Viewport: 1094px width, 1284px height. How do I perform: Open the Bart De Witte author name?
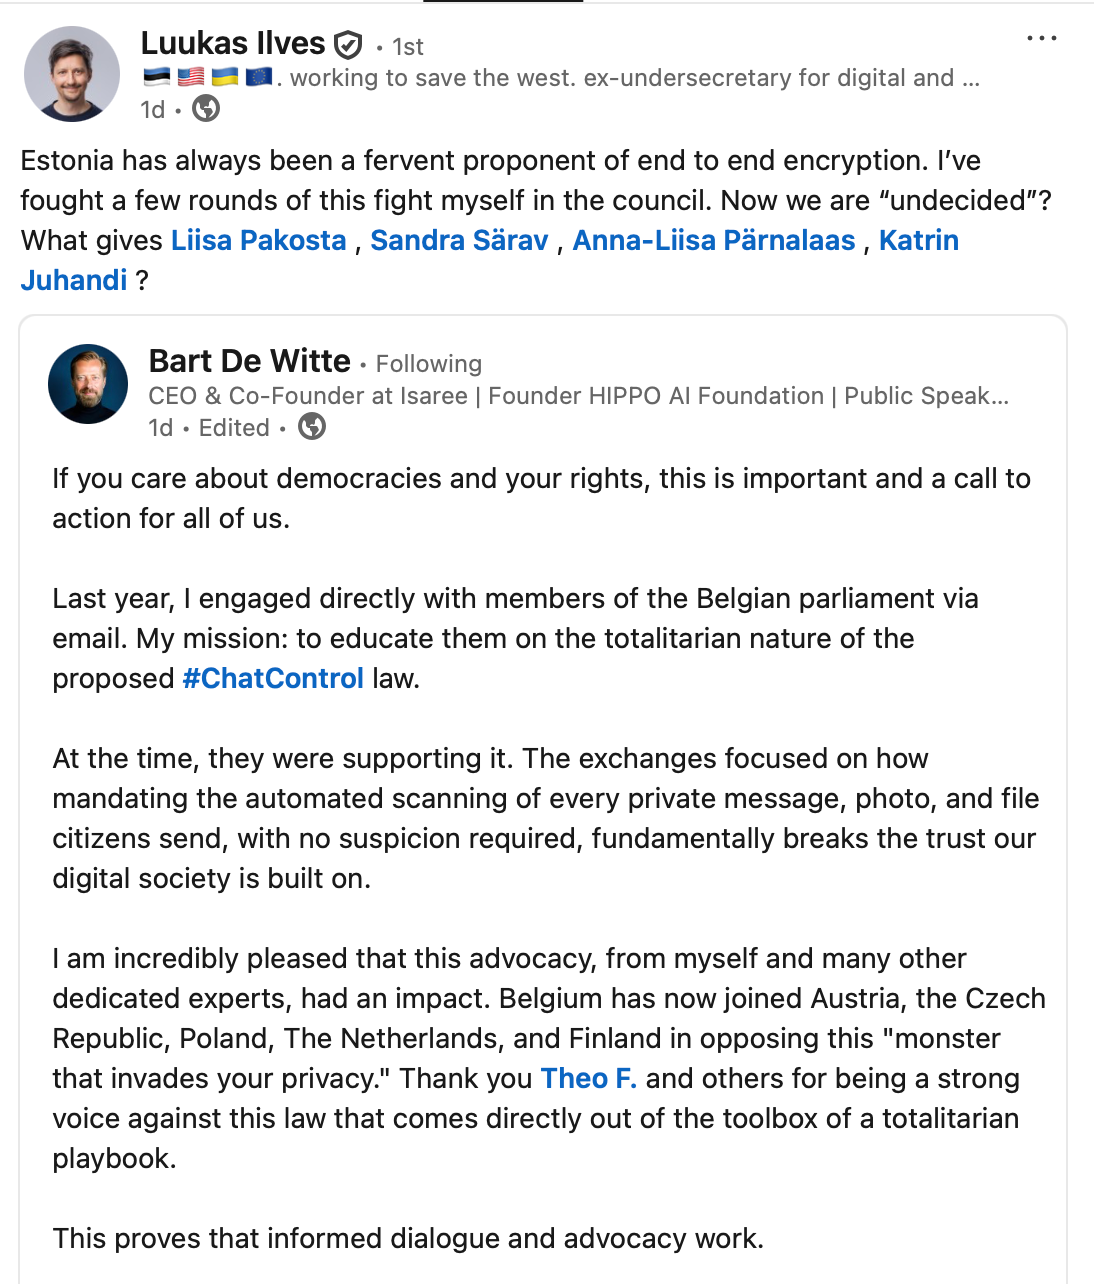click(x=249, y=361)
